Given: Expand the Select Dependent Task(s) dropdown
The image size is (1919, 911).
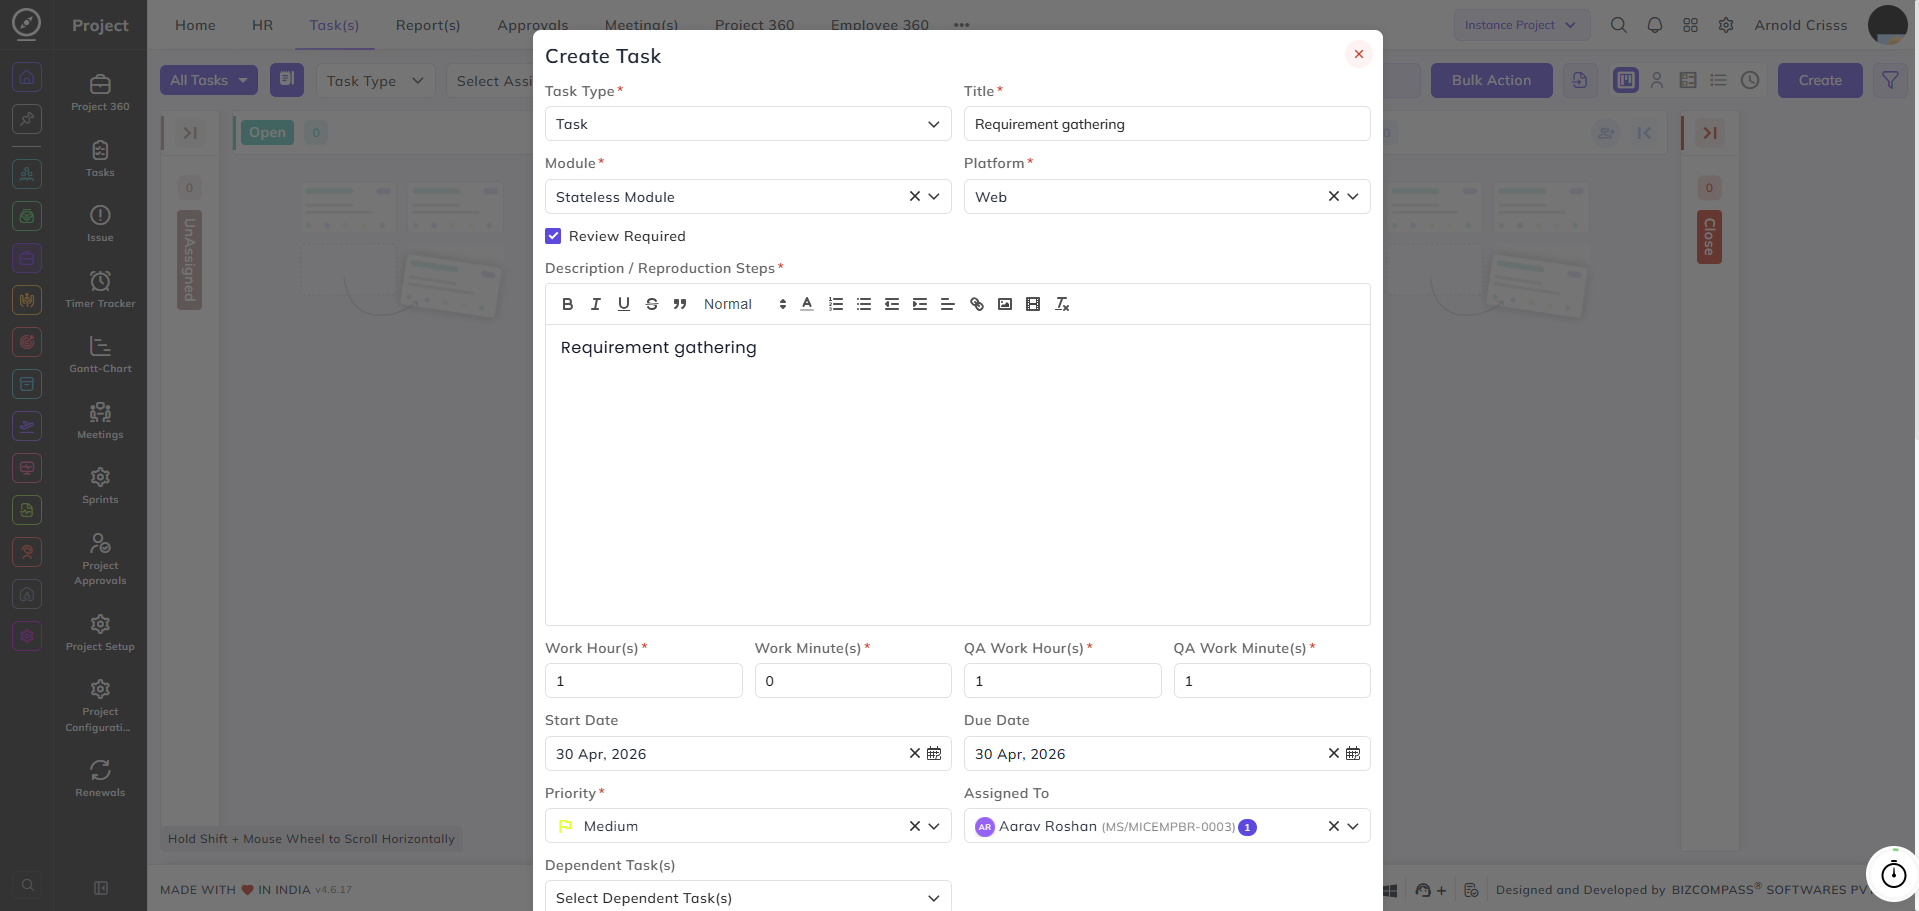Looking at the screenshot, I should [748, 896].
